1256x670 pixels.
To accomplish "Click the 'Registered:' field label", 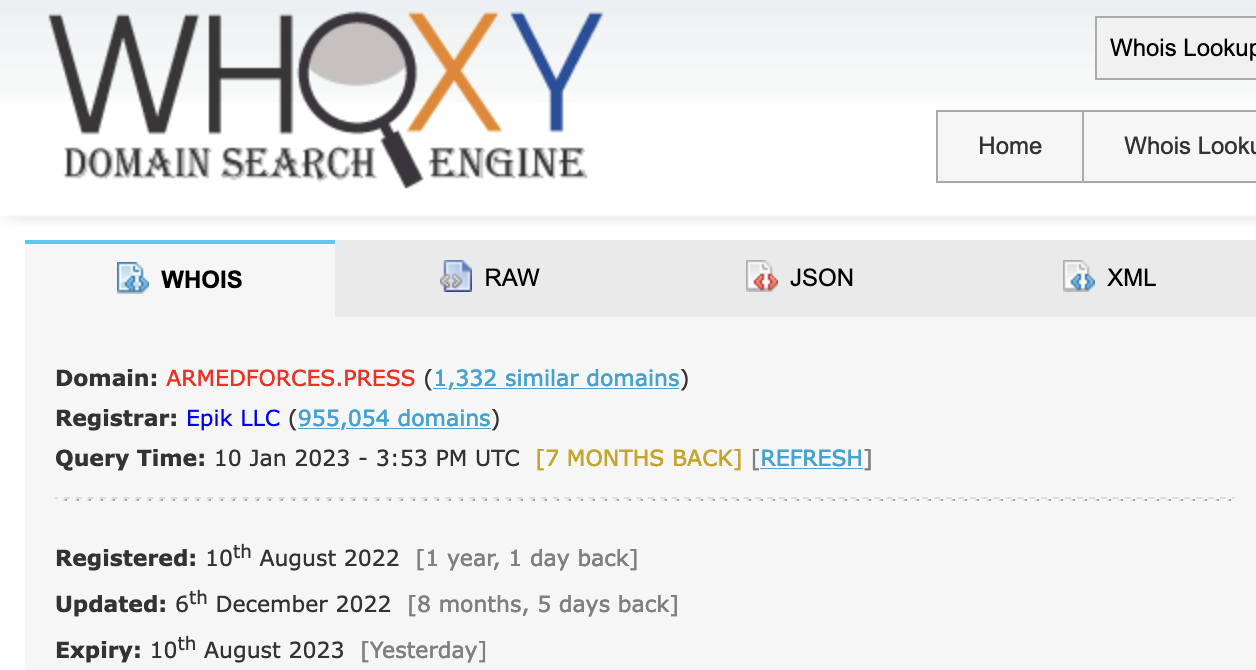I will coord(126,558).
